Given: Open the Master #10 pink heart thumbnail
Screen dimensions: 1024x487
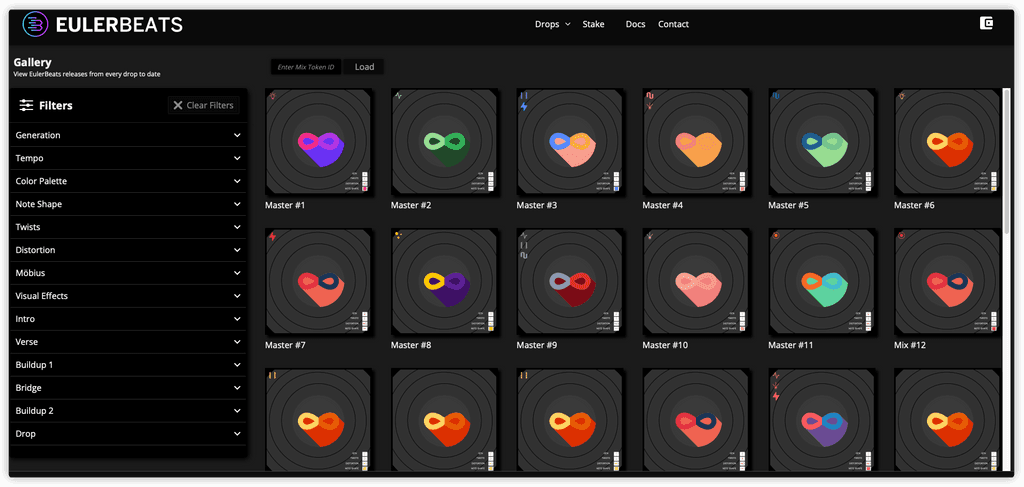Looking at the screenshot, I should (x=696, y=281).
